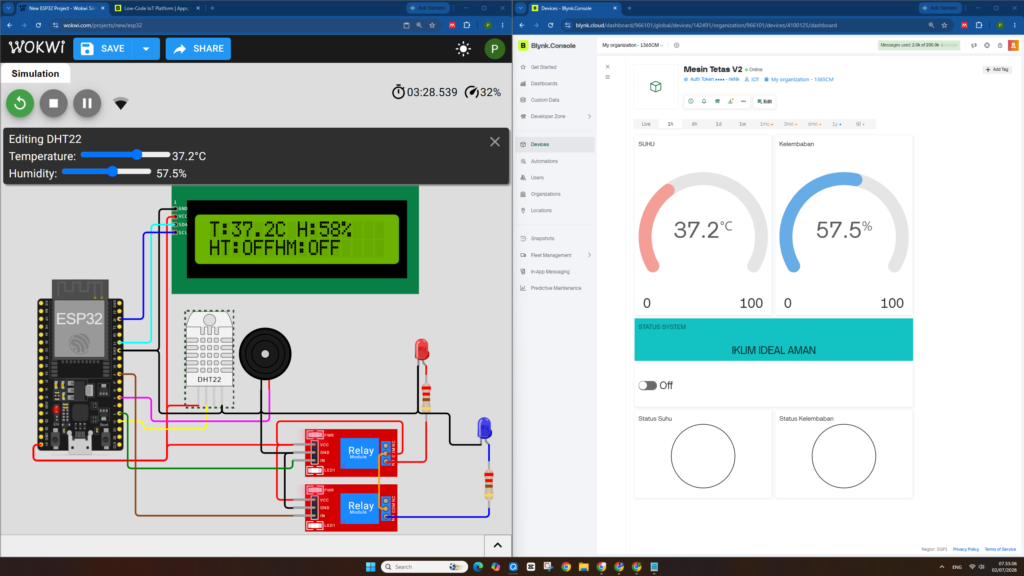Screen dimensions: 1024x576
Task: Click the LCD display component
Action: (x=295, y=240)
